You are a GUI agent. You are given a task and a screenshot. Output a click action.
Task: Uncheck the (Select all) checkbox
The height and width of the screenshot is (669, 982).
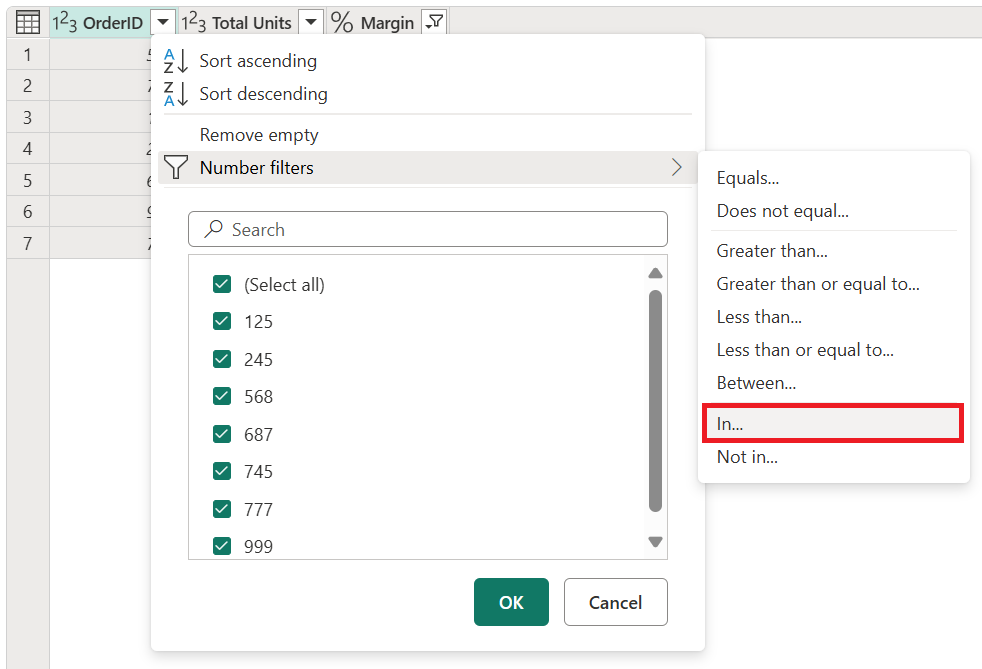(x=222, y=285)
